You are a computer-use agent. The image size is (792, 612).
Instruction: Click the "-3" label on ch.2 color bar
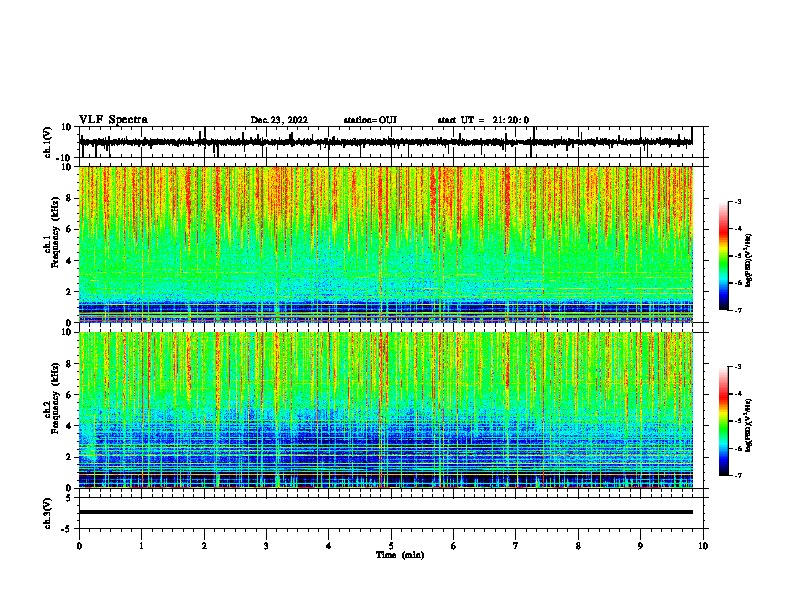pyautogui.click(x=738, y=367)
